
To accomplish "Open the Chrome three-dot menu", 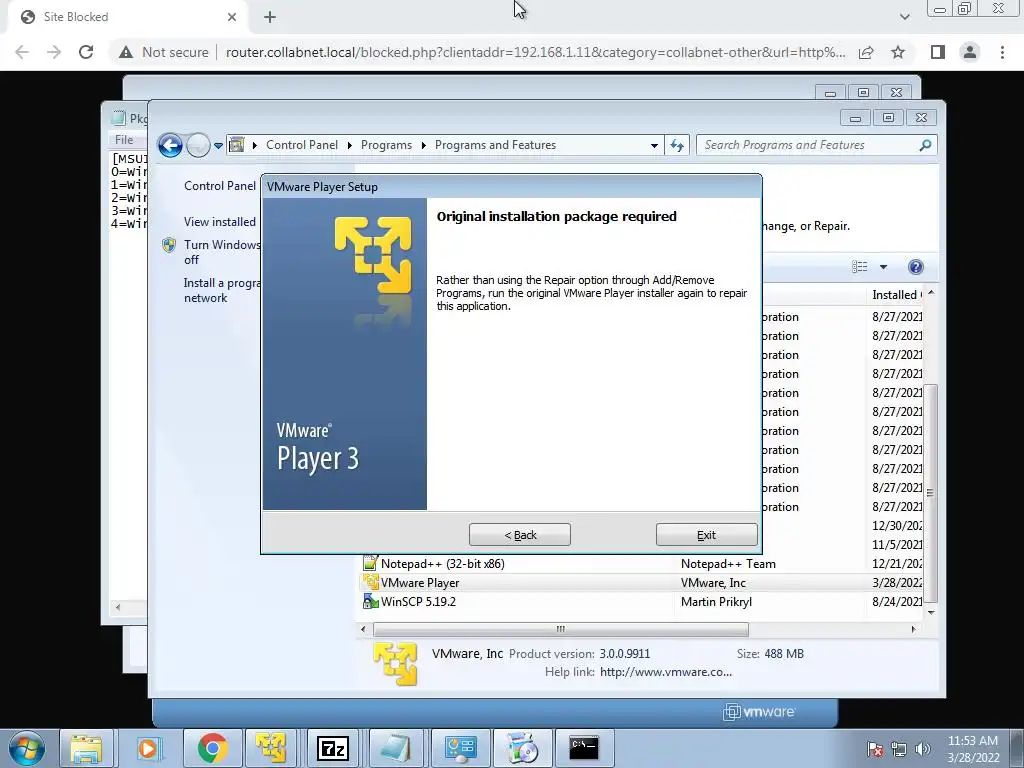I will tap(1002, 52).
